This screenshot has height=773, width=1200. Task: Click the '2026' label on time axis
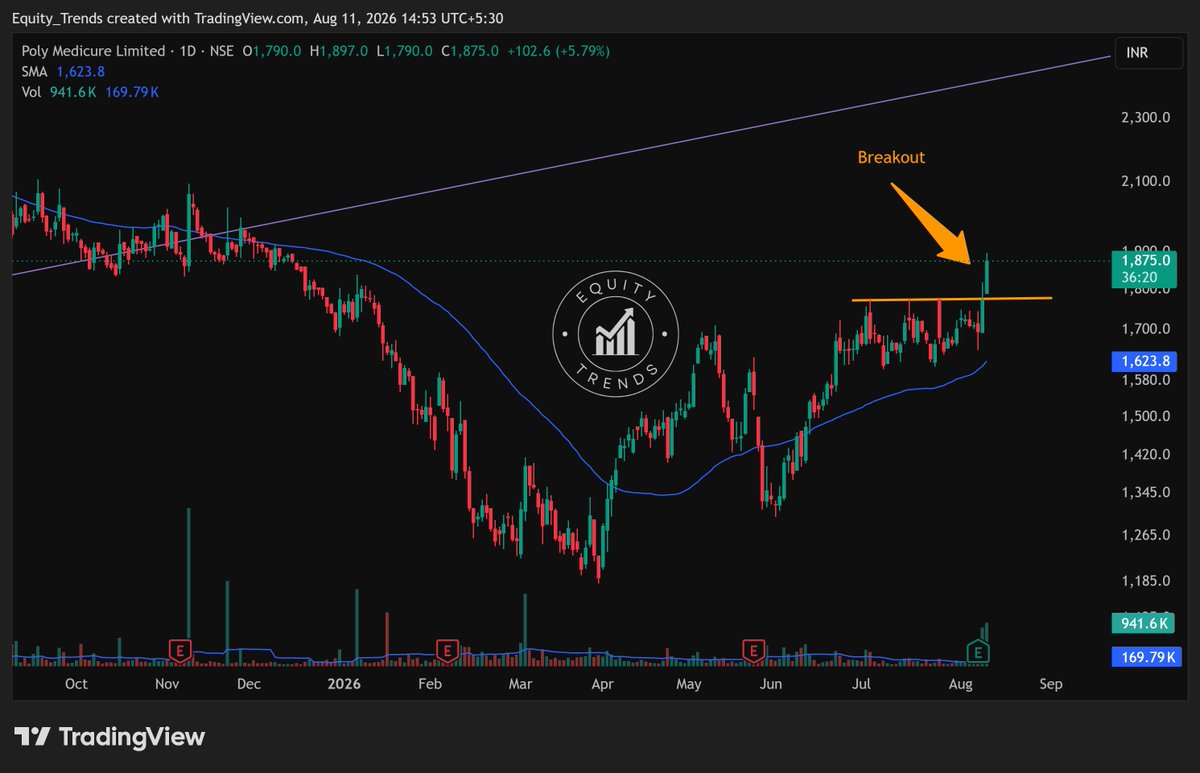tap(343, 685)
